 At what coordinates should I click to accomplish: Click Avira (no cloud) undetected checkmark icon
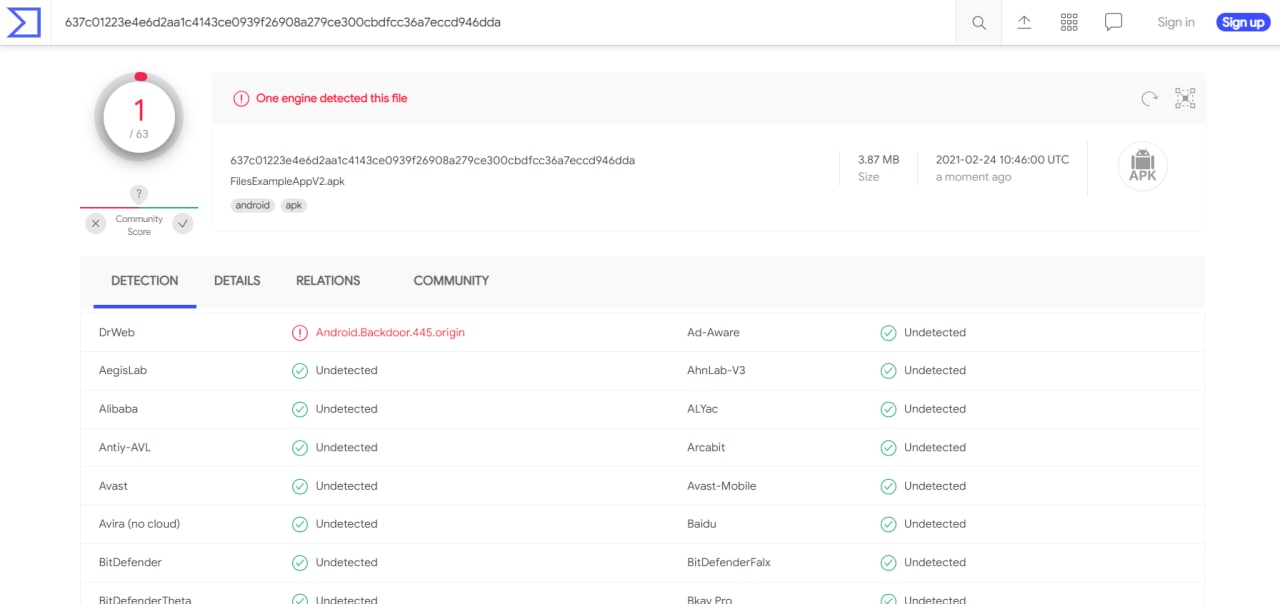click(x=300, y=524)
